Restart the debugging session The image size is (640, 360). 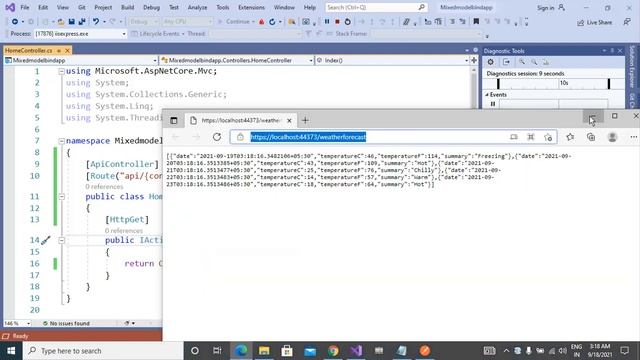click(x=347, y=22)
